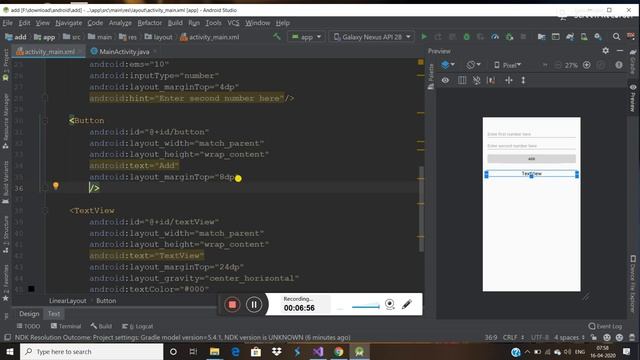Open the preview orientation dropdown
This screenshot has width=640, height=360.
click(473, 64)
